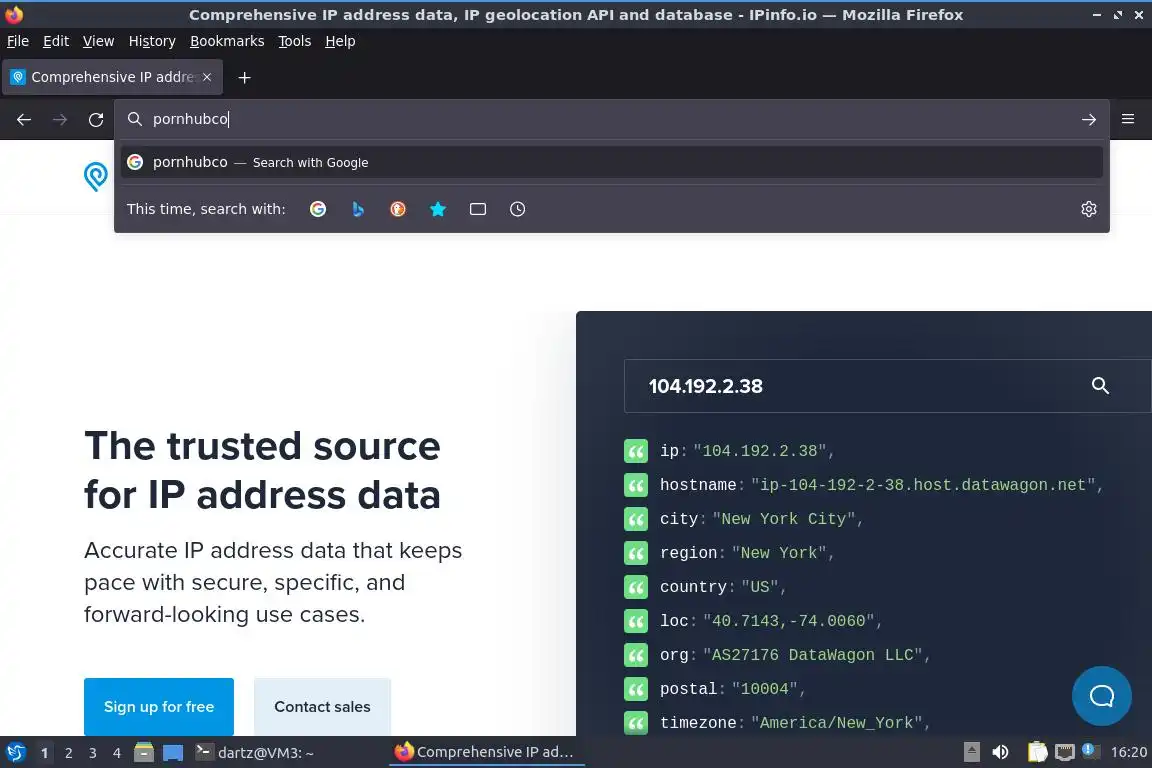This screenshot has height=768, width=1152.
Task: Search this time with Bing icon
Action: point(358,209)
